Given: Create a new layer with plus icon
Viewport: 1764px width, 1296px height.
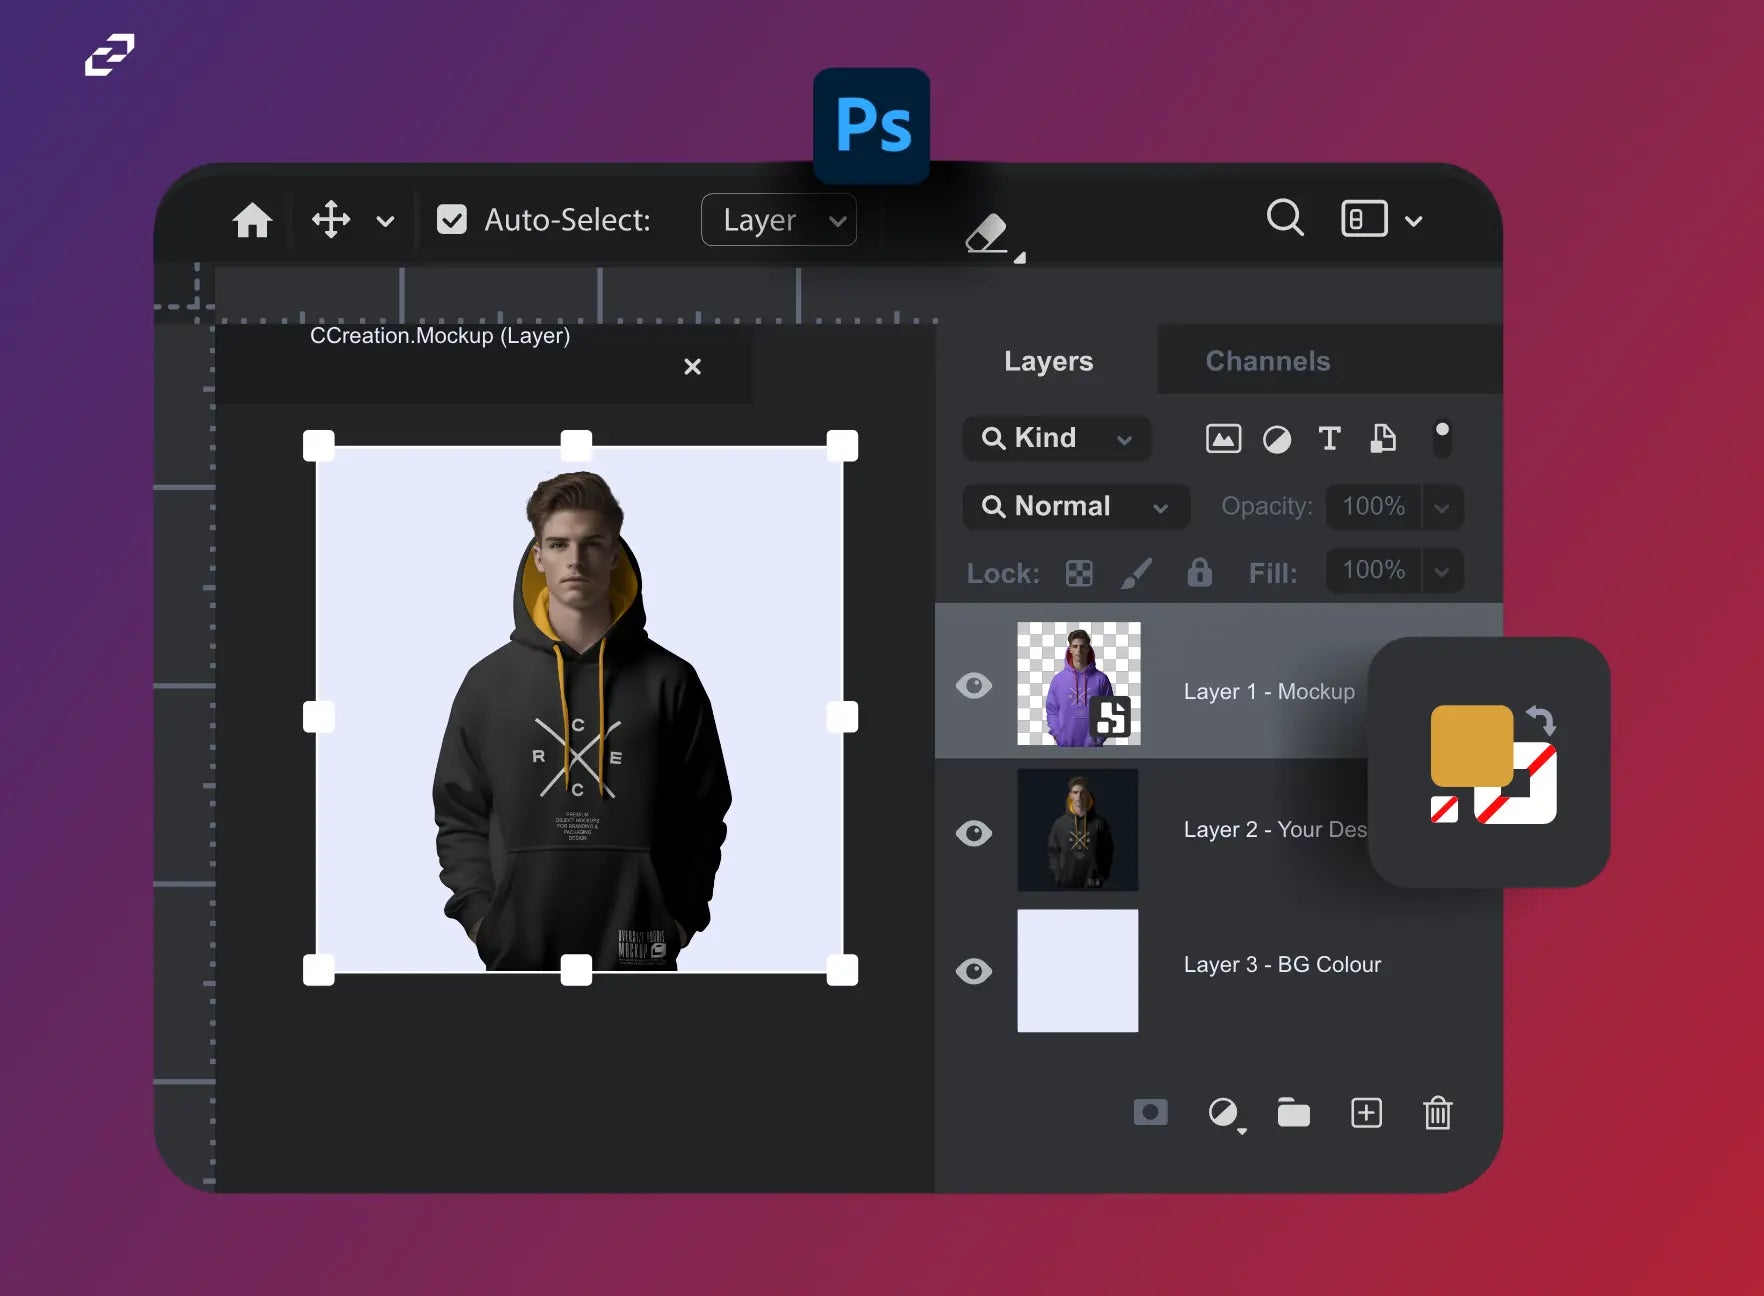Looking at the screenshot, I should [x=1366, y=1113].
